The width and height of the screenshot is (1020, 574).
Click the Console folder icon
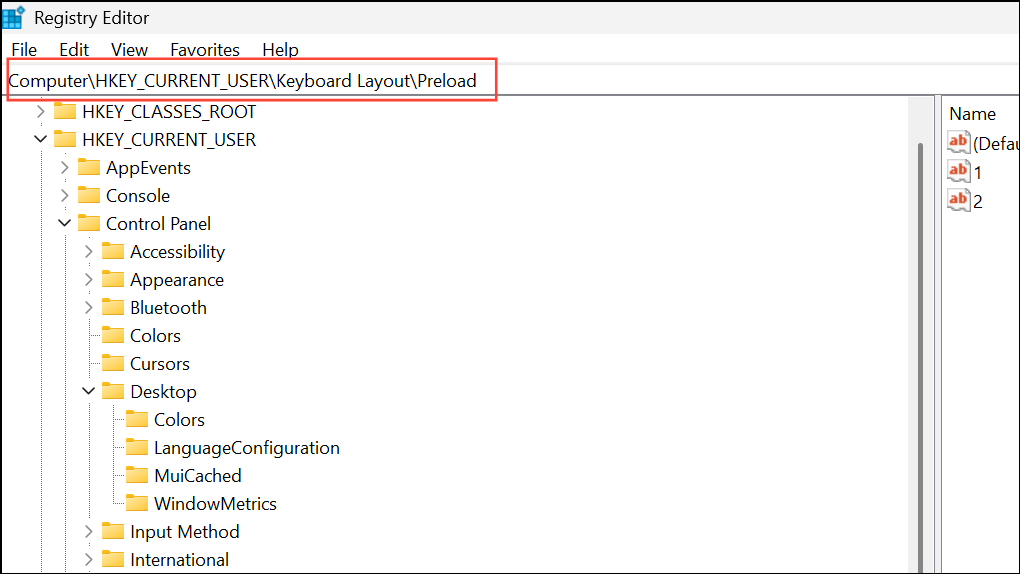pyautogui.click(x=88, y=195)
